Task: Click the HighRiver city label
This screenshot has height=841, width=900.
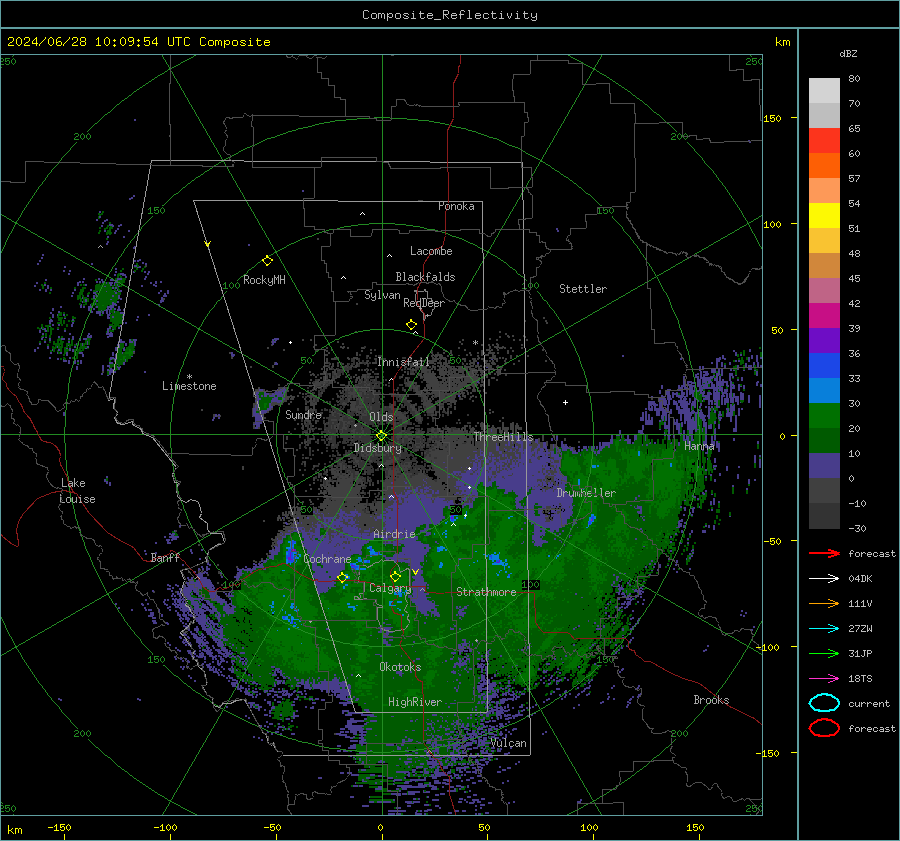Action: point(415,702)
